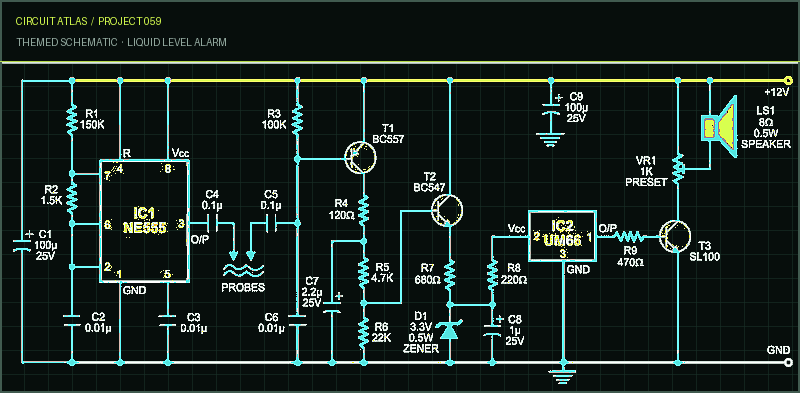This screenshot has height=393, width=800.
Task: Select the R6 22K resistor symbol
Action: pos(363,332)
